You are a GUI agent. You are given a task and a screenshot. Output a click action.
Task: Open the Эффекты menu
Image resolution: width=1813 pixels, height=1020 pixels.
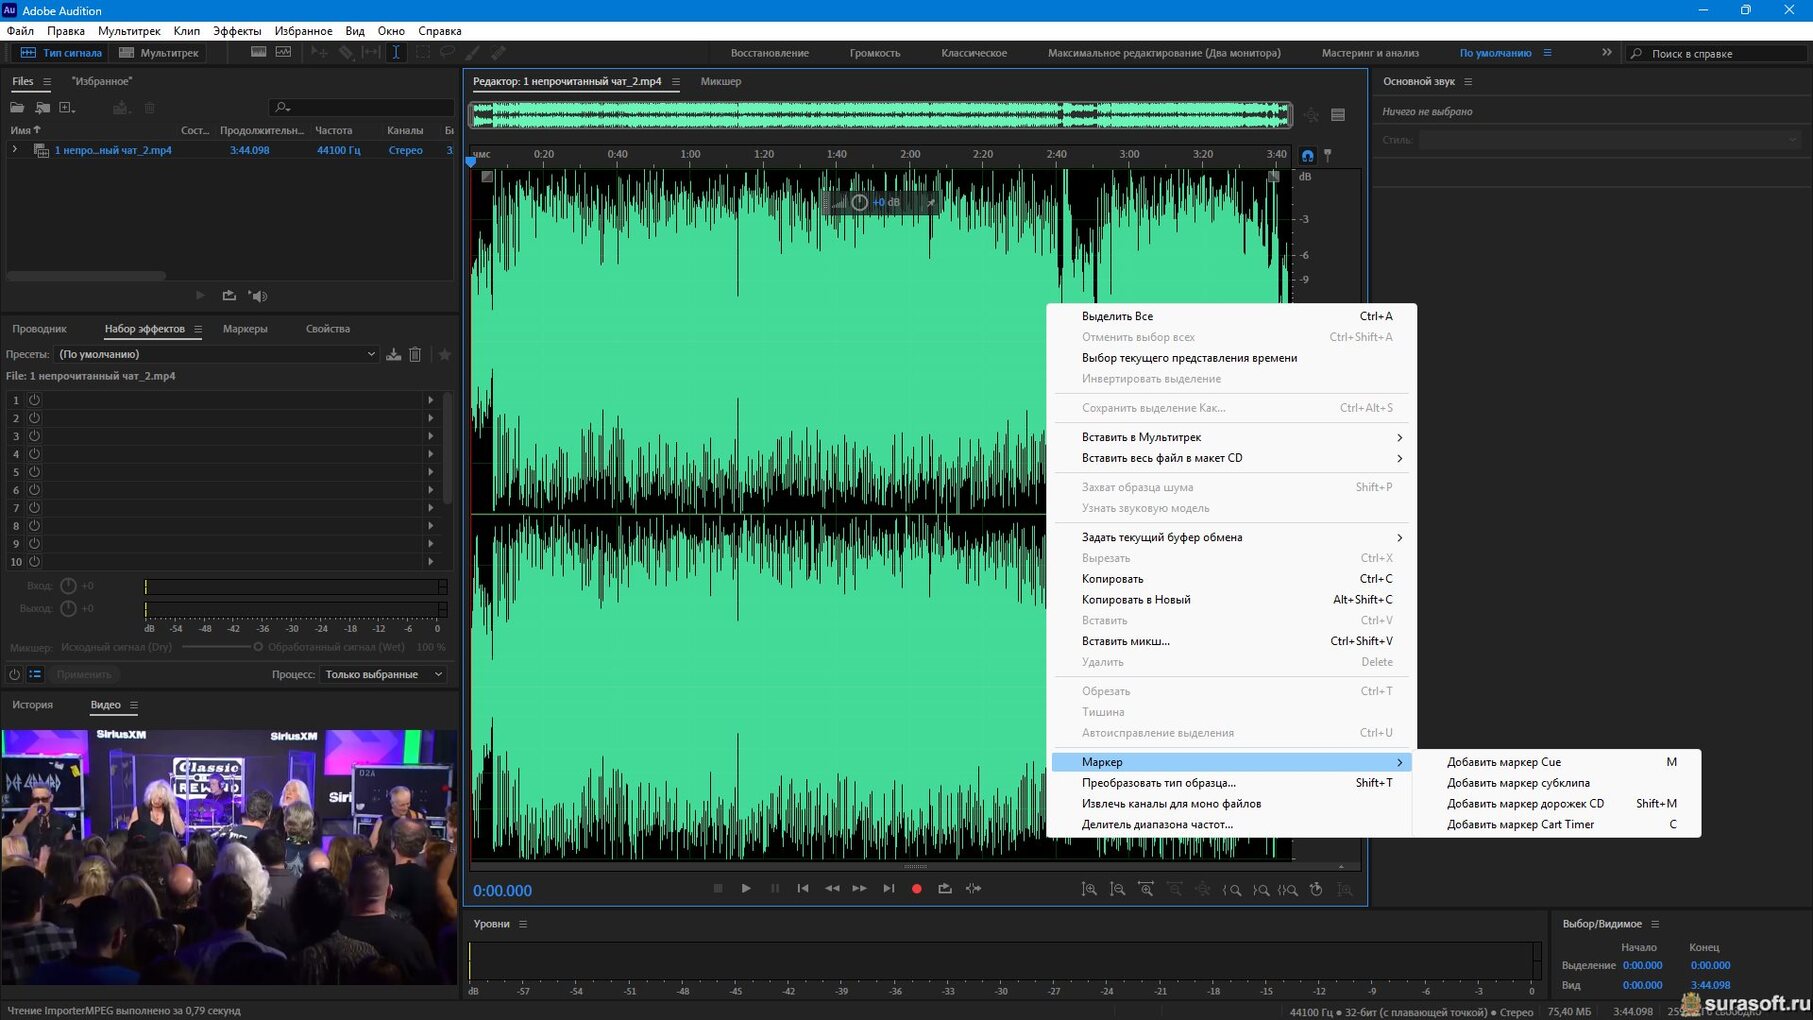pos(237,31)
